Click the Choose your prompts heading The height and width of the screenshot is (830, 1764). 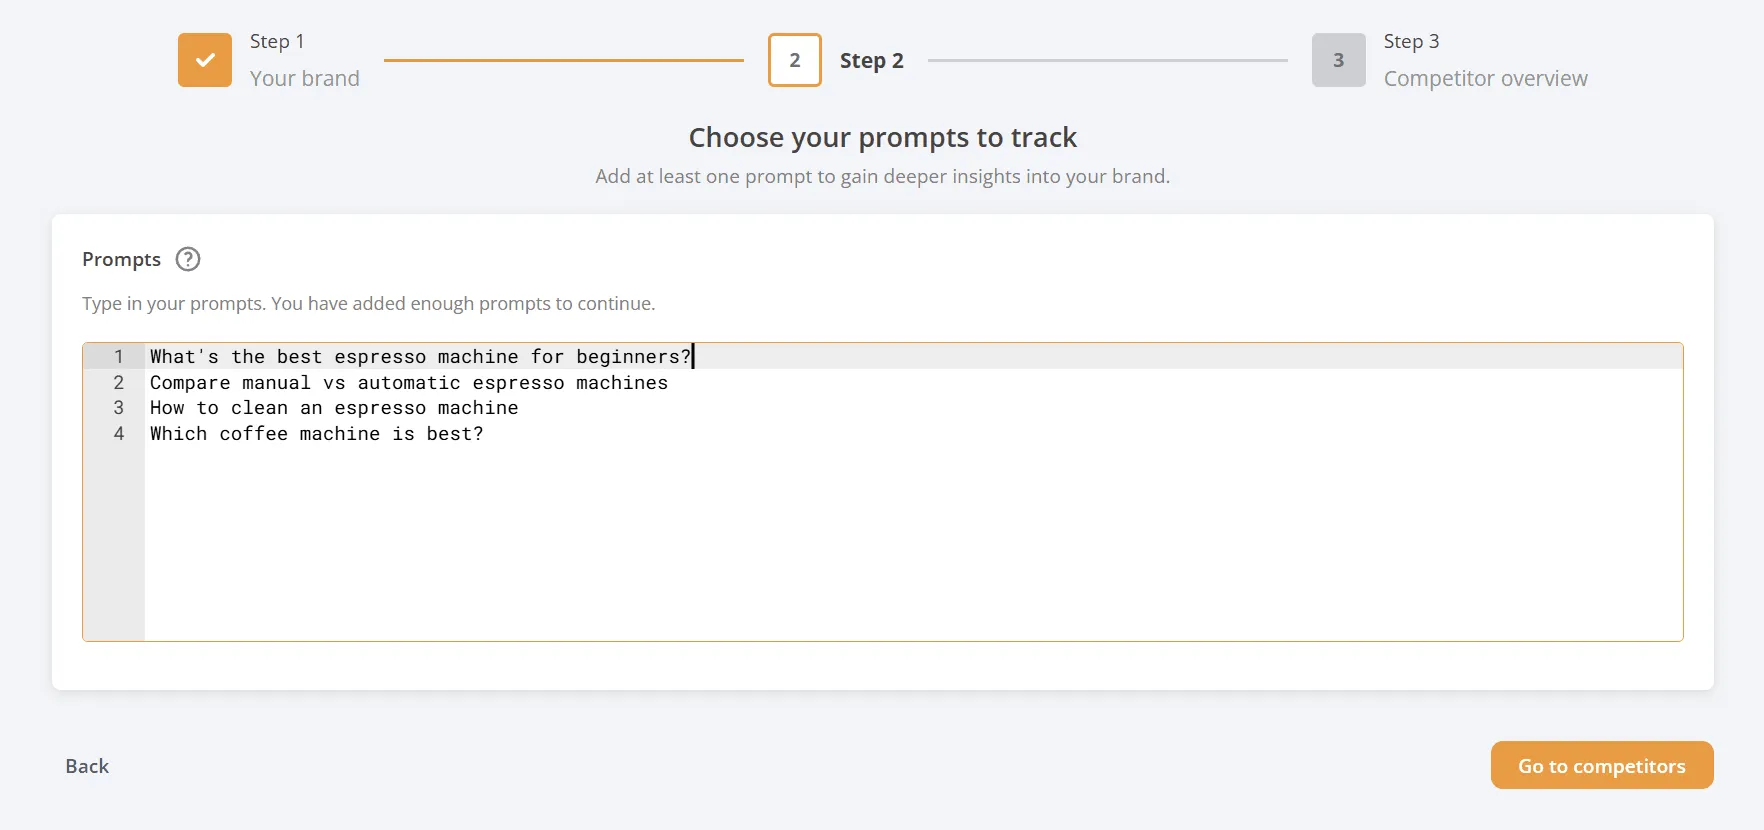click(883, 137)
